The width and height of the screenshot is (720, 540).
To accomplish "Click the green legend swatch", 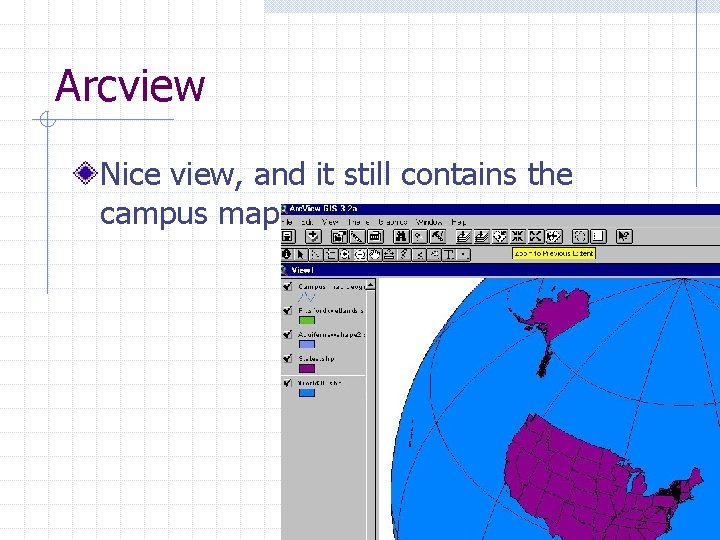I will 307,321.
